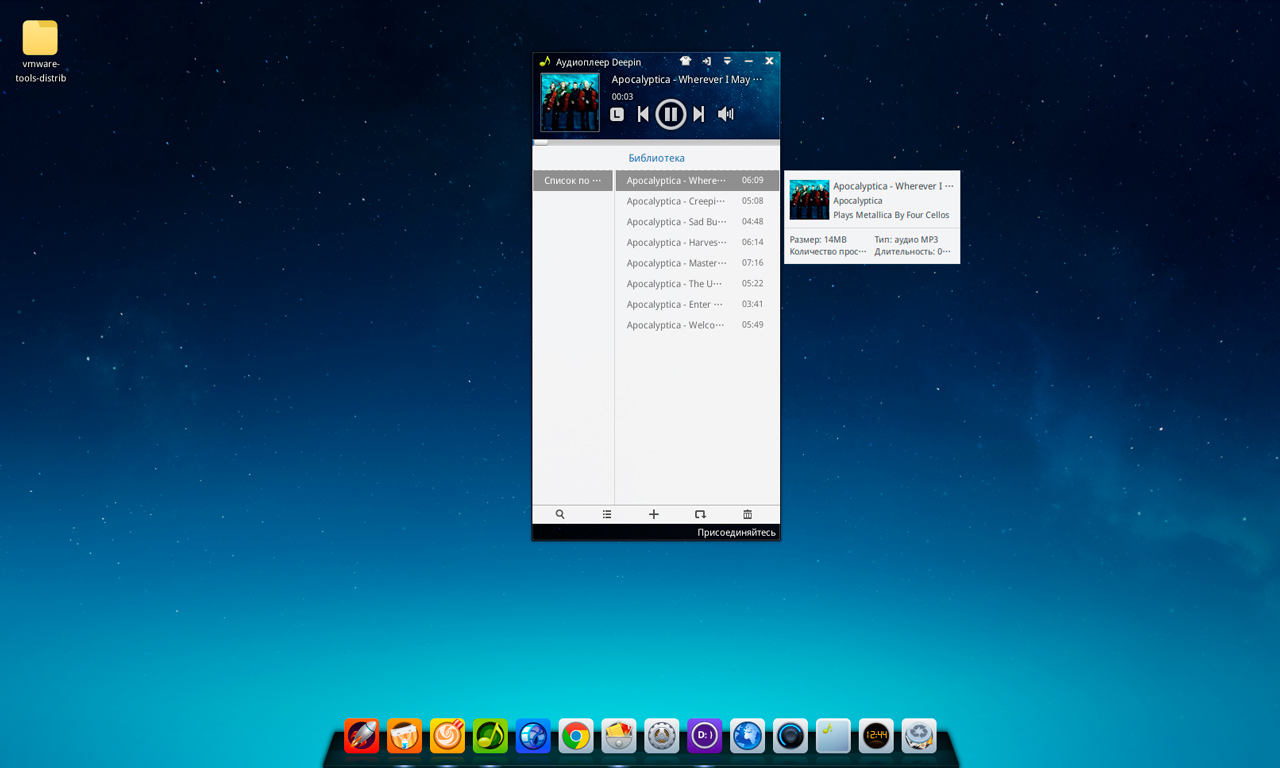This screenshot has height=768, width=1280.
Task: Skip to the next track
Action: point(699,114)
